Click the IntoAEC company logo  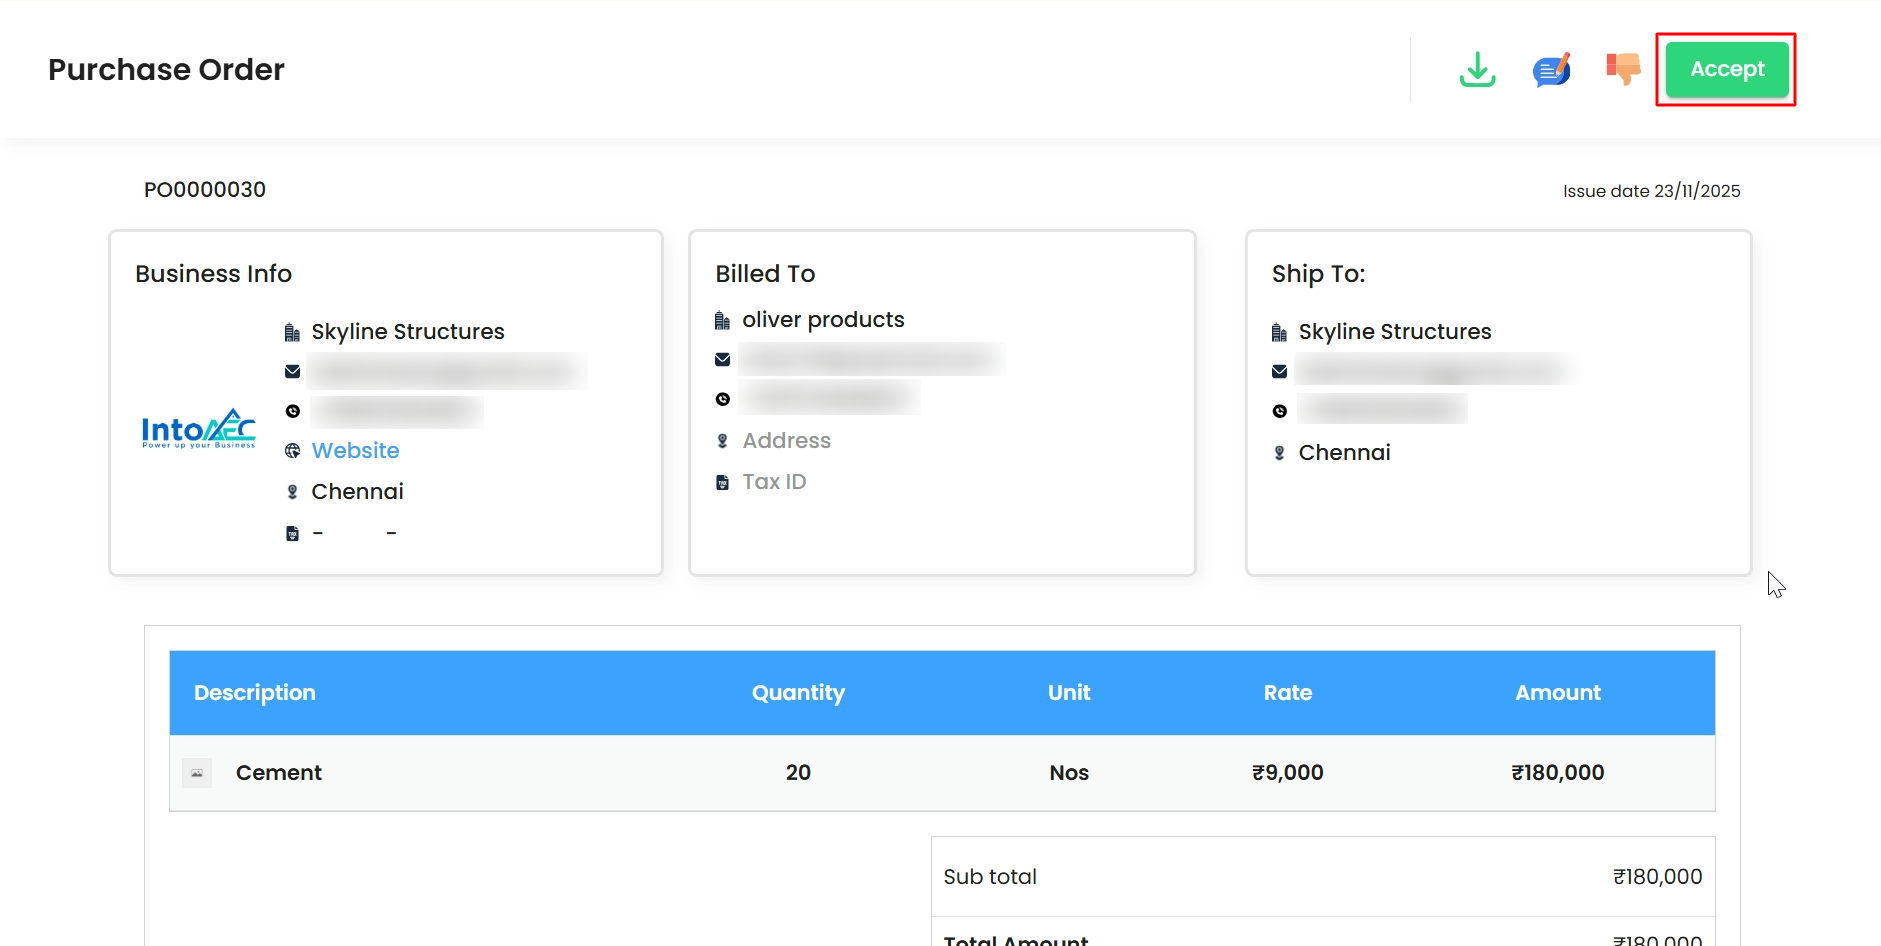[199, 429]
